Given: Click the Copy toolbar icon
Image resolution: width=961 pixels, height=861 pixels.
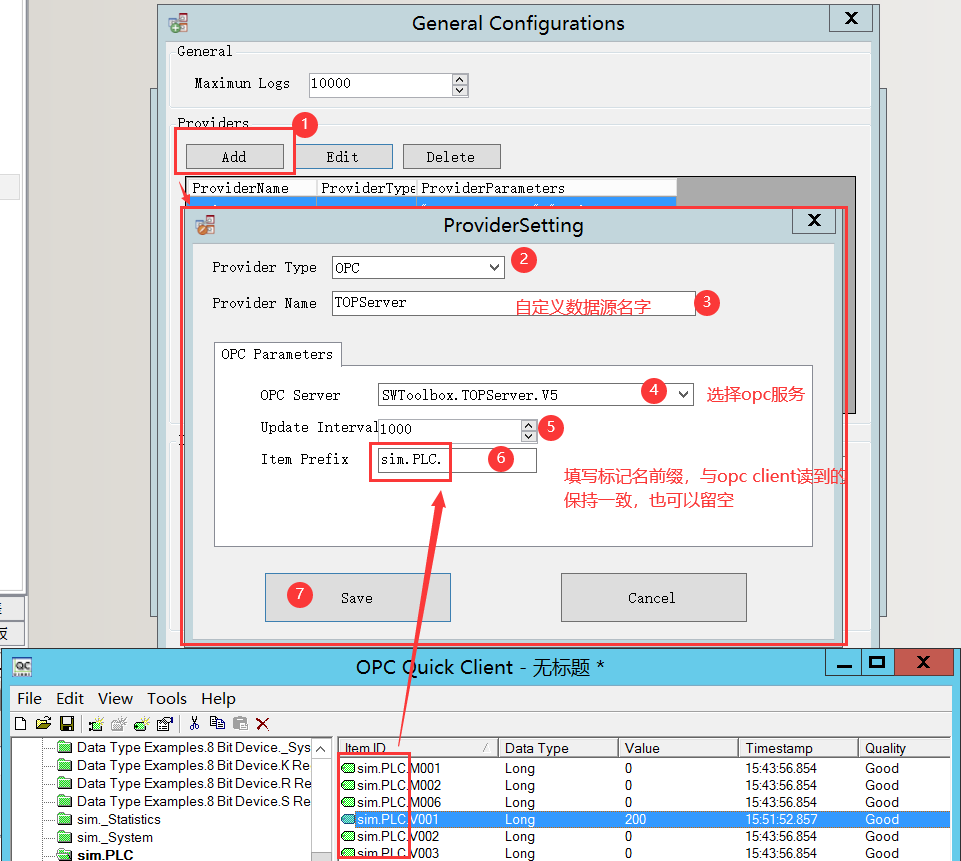Looking at the screenshot, I should point(217,723).
